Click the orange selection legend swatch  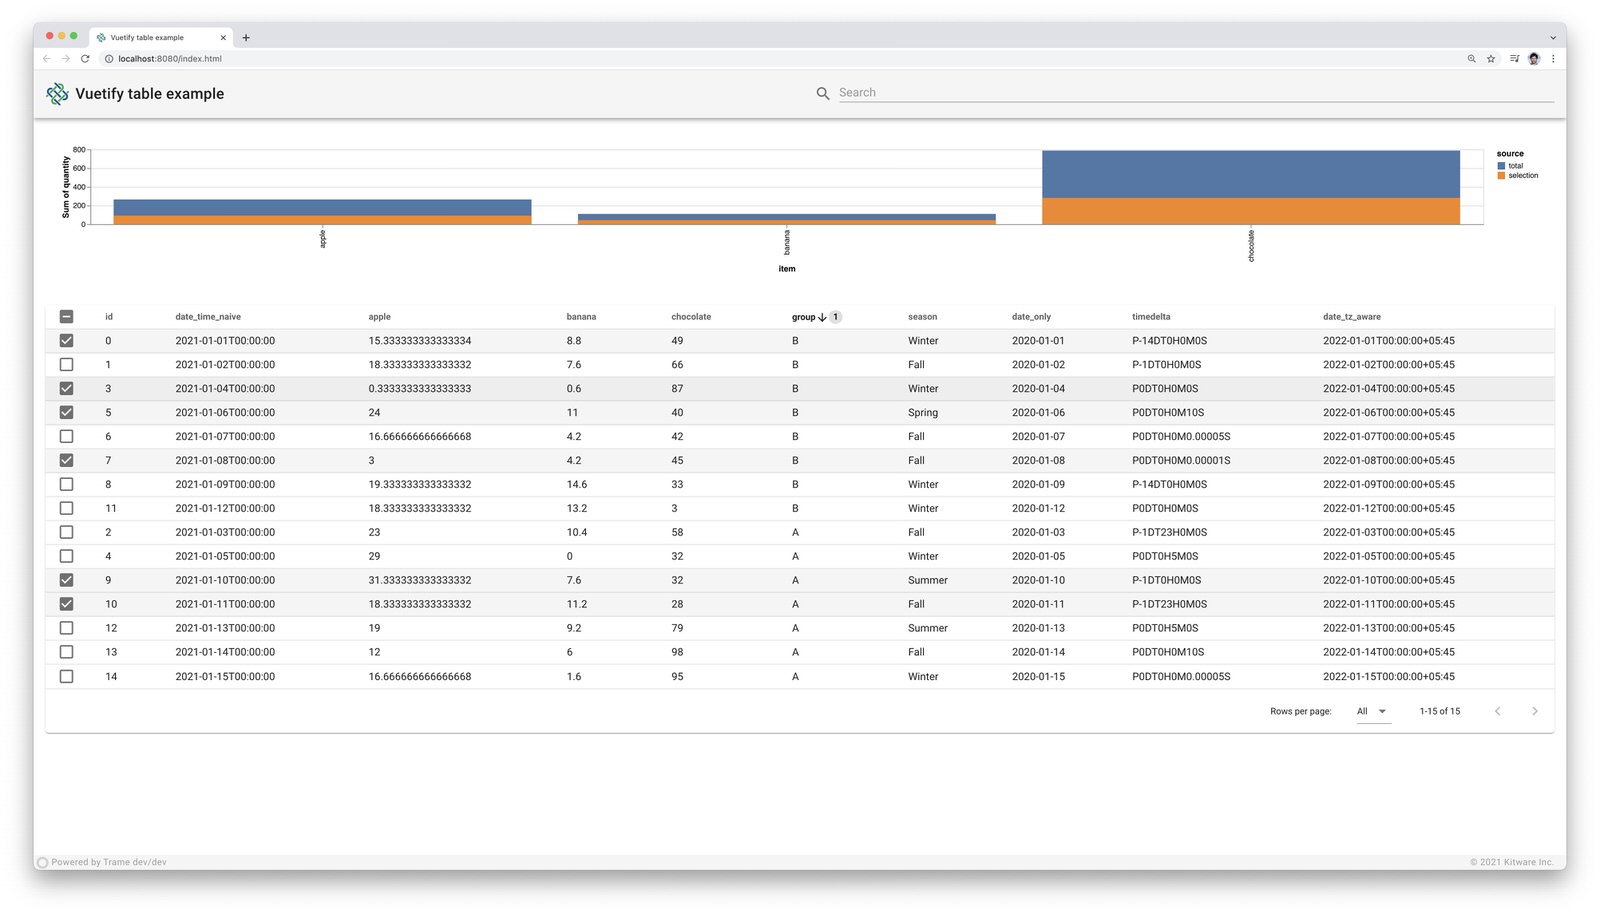1501,176
